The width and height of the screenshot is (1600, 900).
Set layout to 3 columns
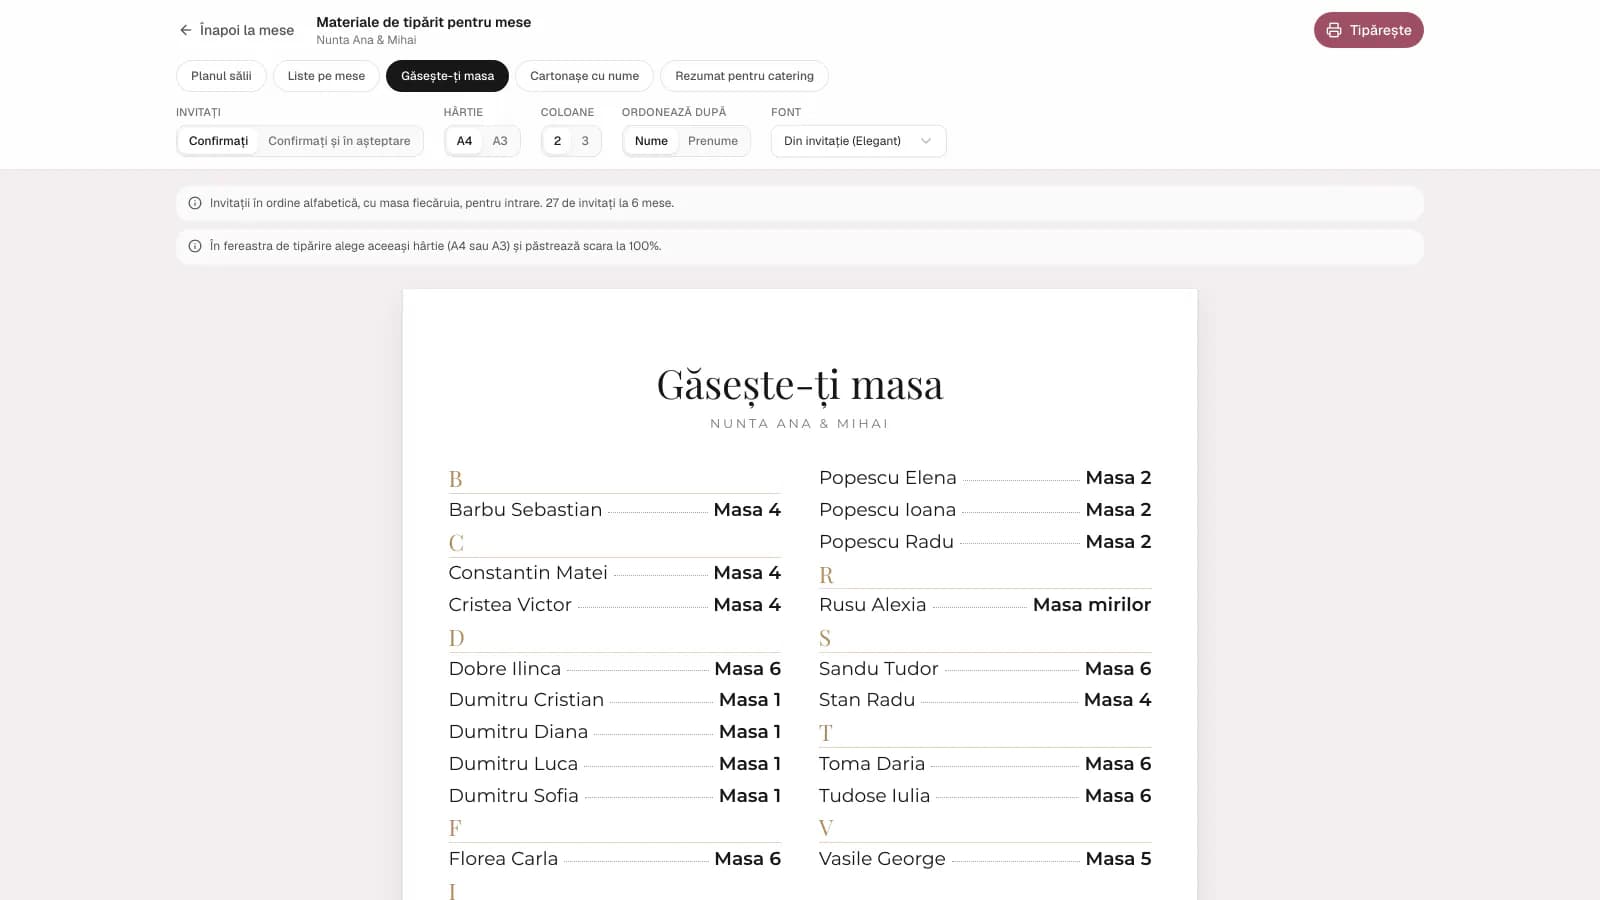[585, 141]
